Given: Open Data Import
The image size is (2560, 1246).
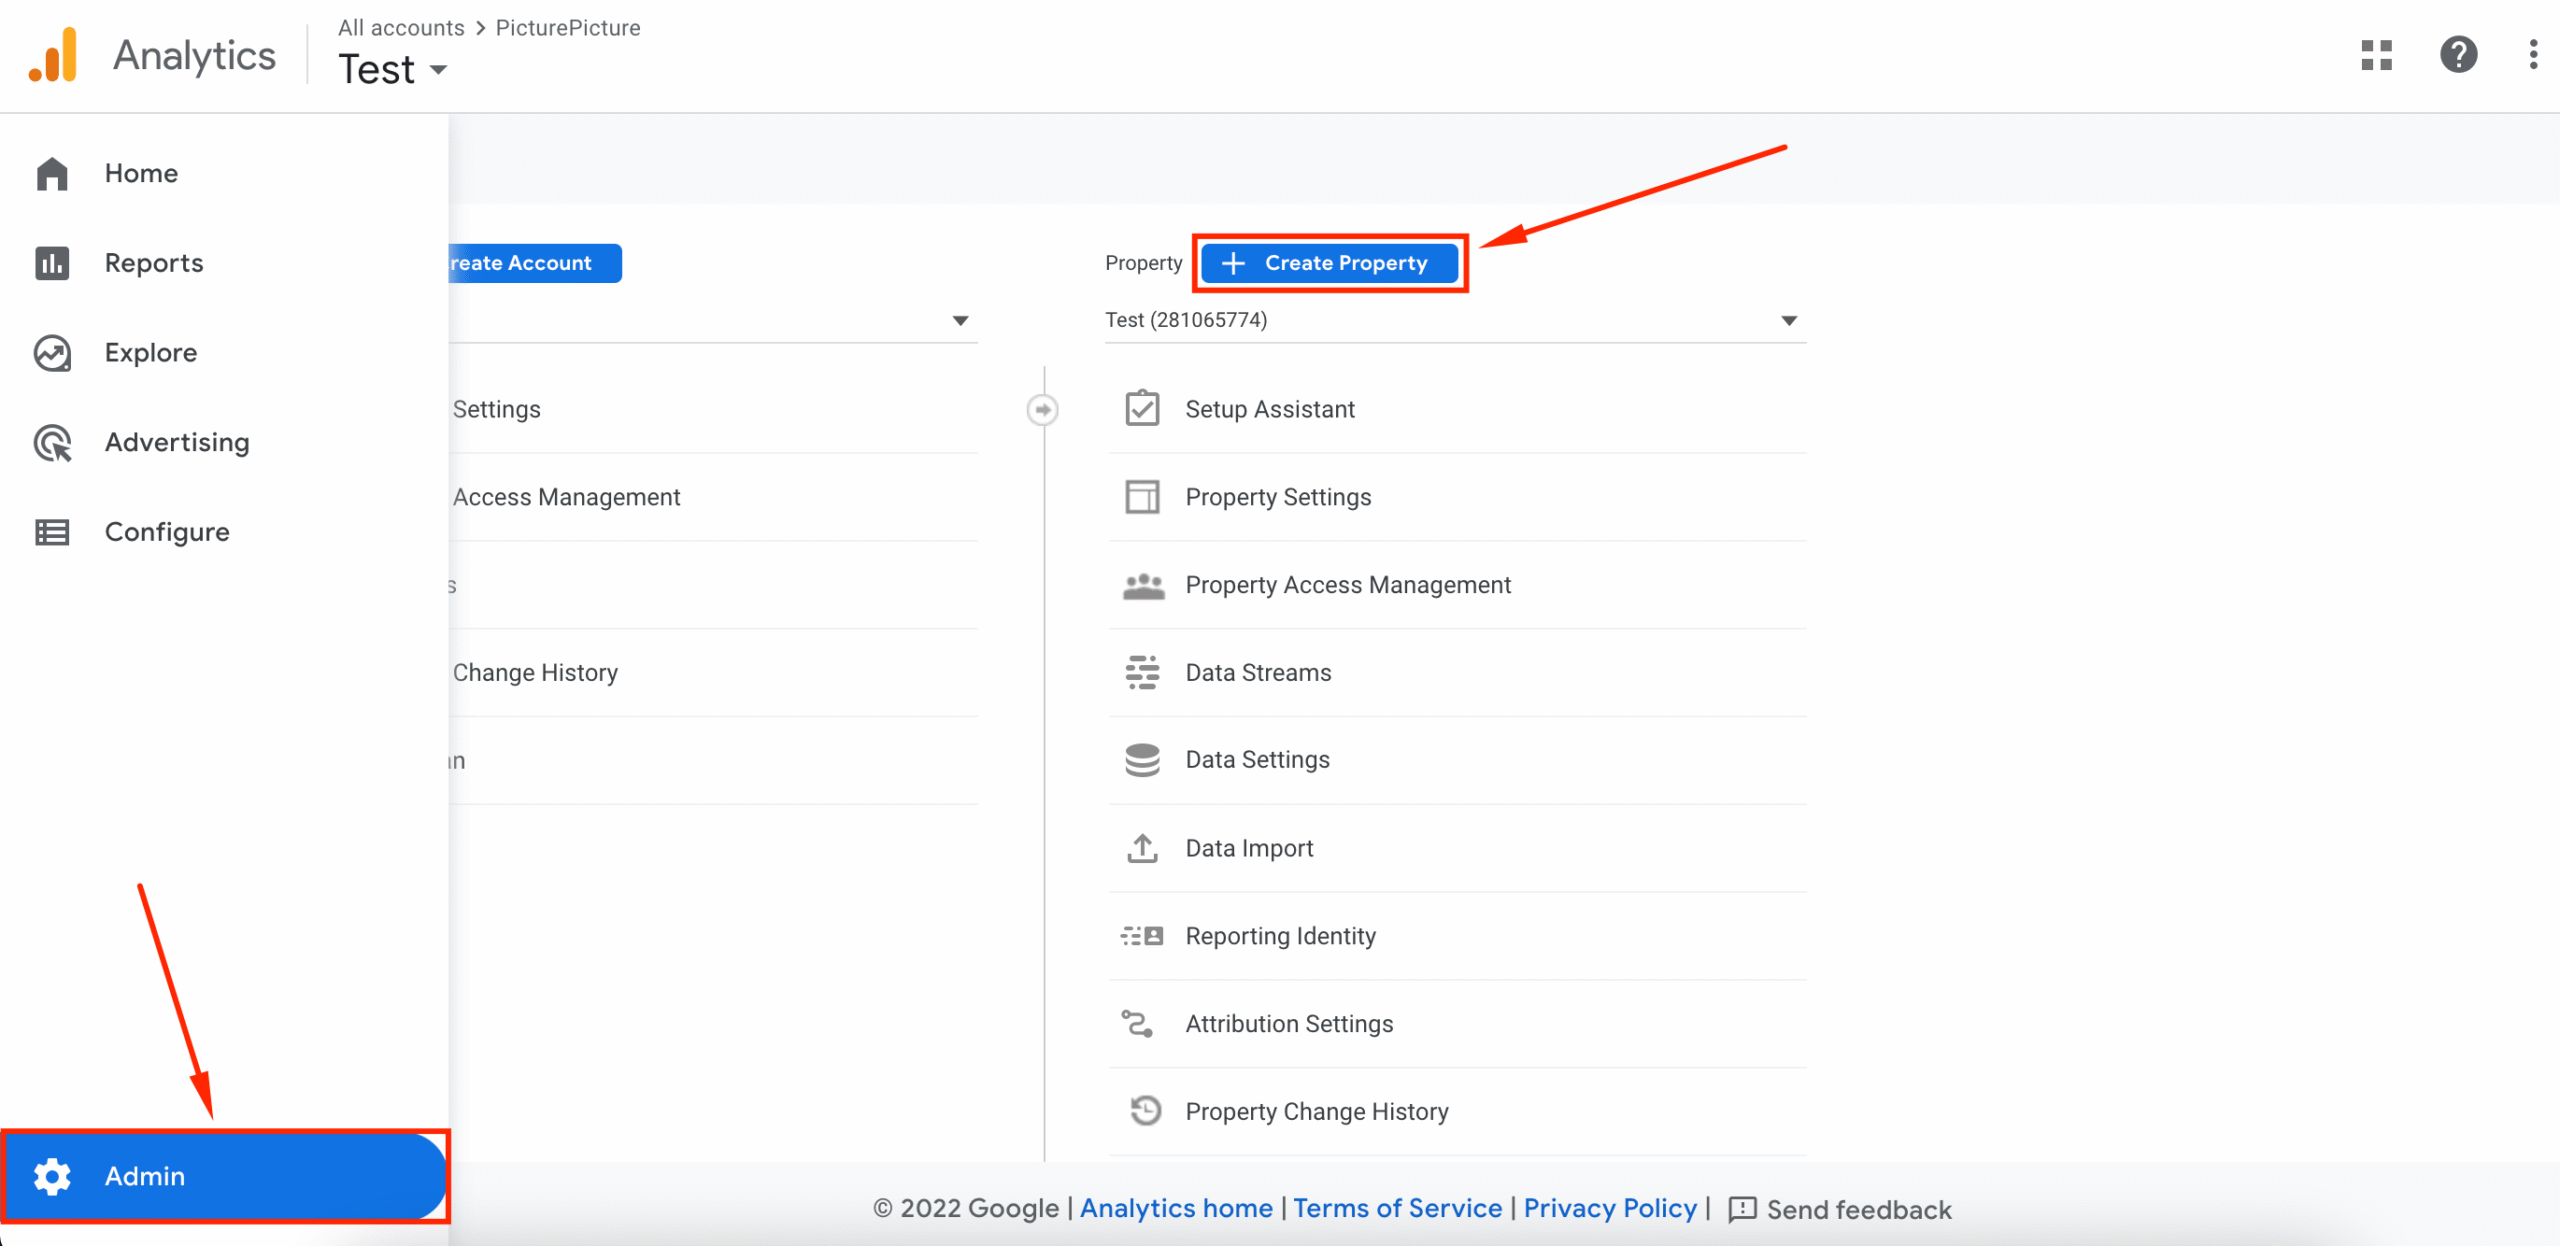Looking at the screenshot, I should point(1250,847).
